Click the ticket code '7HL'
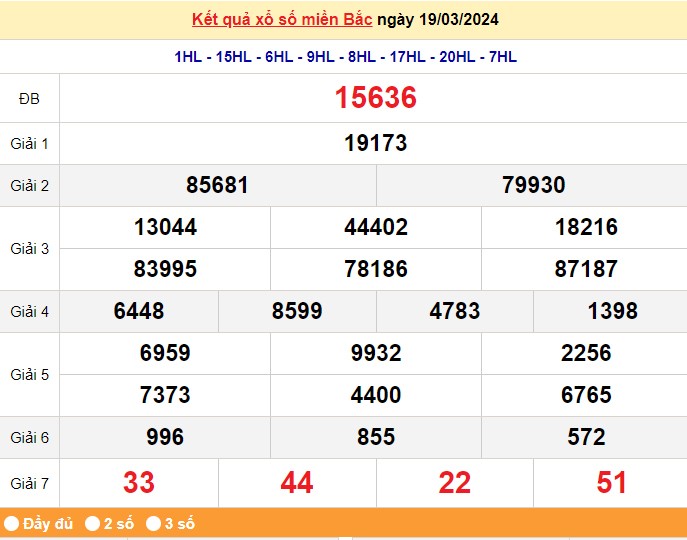The image size is (687, 540). 503,57
